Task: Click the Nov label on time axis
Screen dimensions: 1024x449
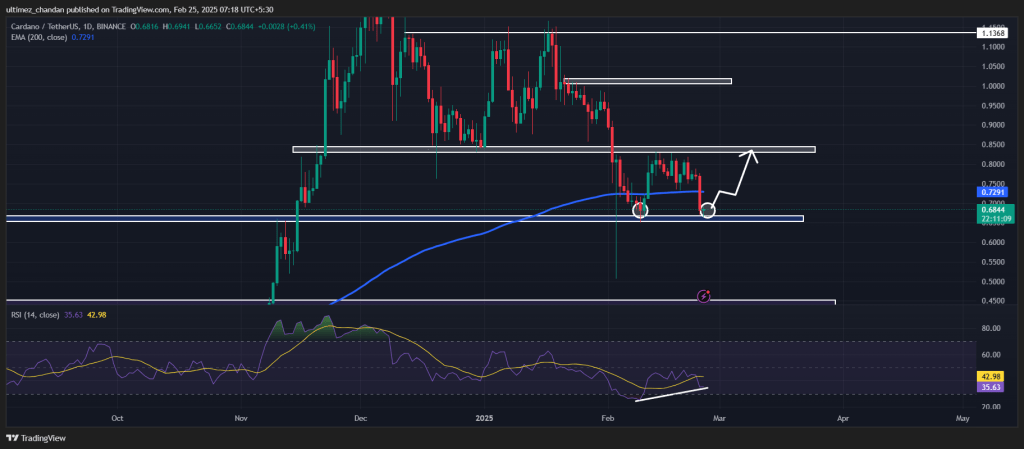Action: coord(242,418)
